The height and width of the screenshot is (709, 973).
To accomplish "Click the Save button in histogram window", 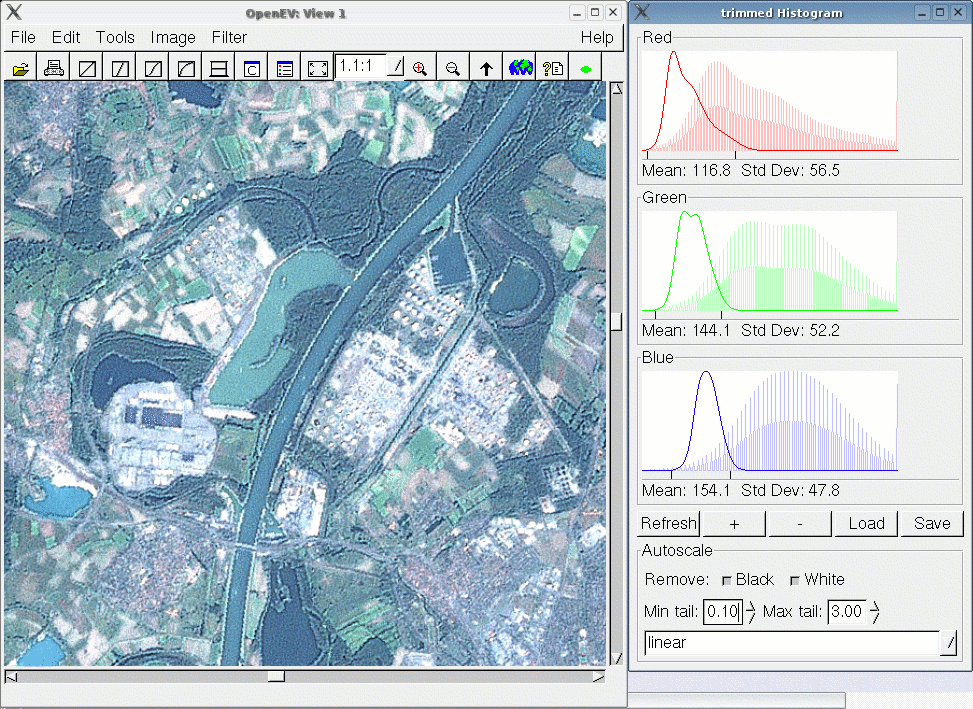I will point(932,523).
